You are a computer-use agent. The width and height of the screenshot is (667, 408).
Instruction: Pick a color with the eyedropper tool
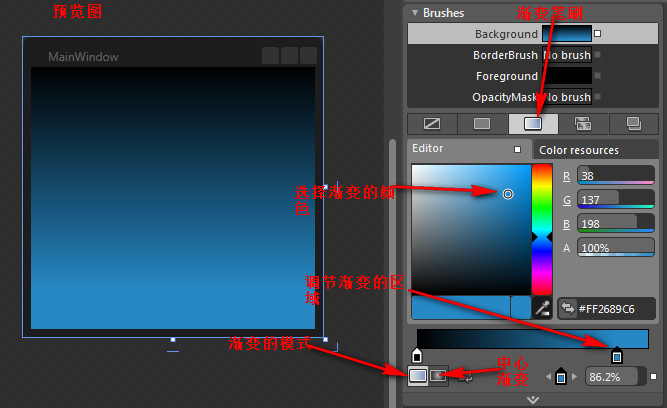pos(542,308)
